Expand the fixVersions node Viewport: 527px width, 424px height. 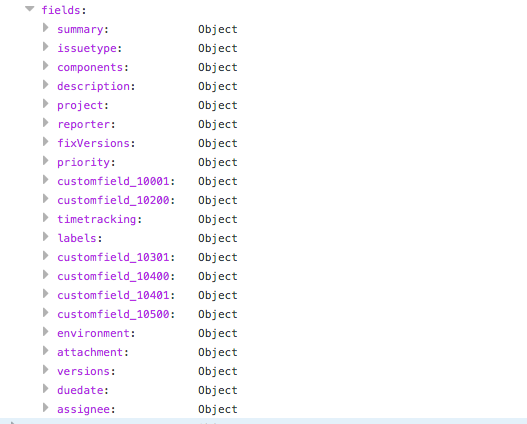pyautogui.click(x=46, y=141)
